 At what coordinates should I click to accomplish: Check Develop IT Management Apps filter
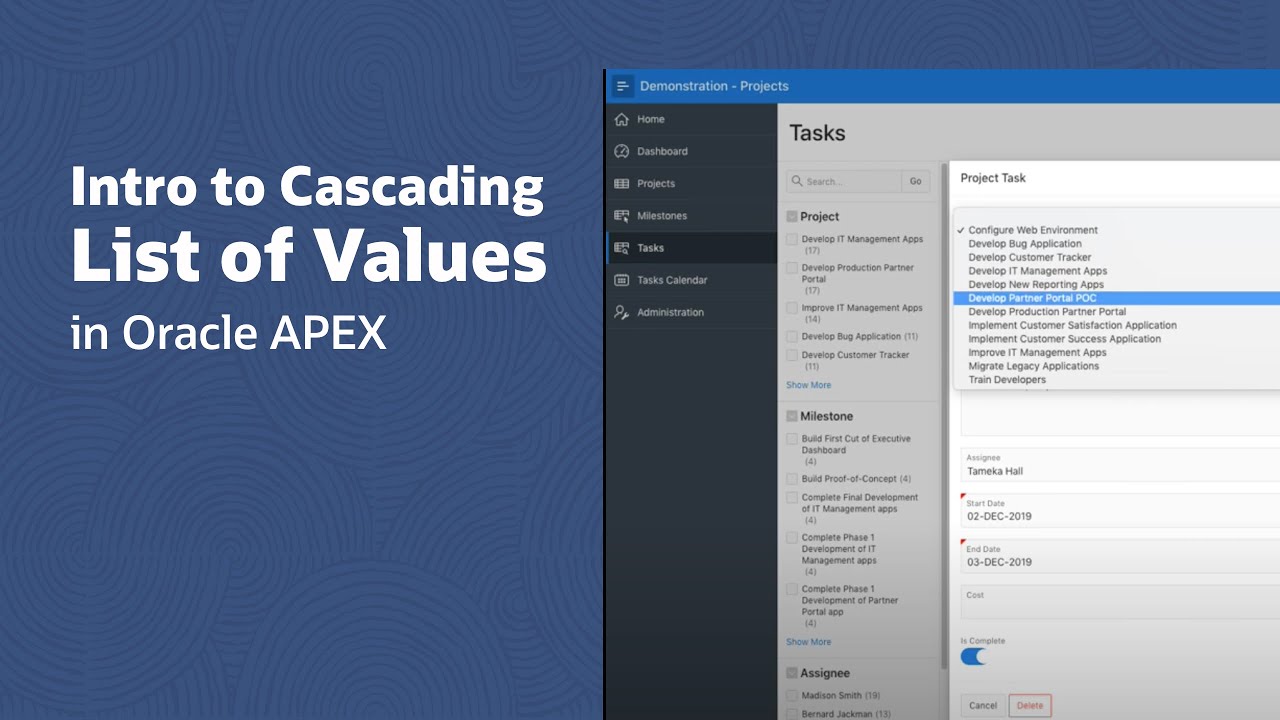(792, 239)
